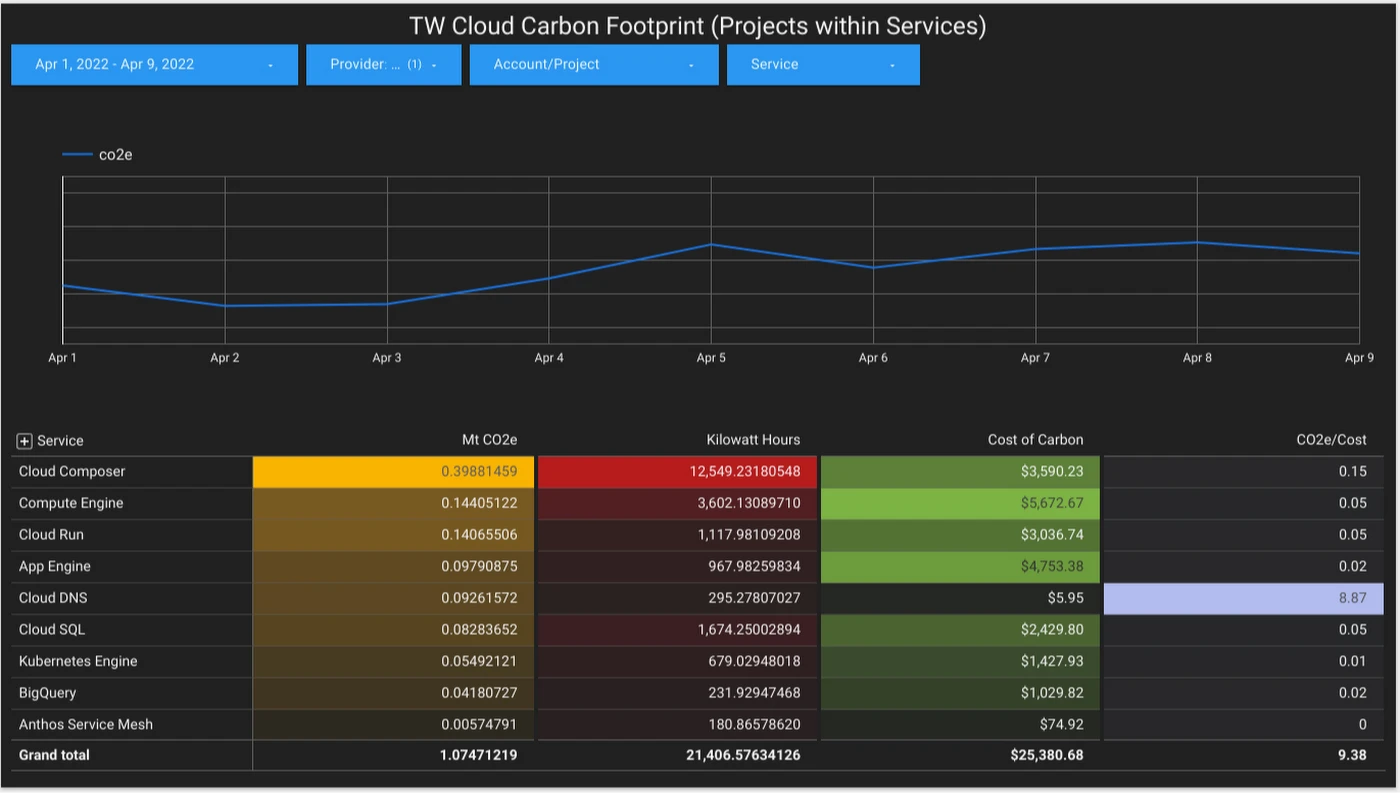
Task: Select the Compute Engine service row
Action: click(71, 503)
